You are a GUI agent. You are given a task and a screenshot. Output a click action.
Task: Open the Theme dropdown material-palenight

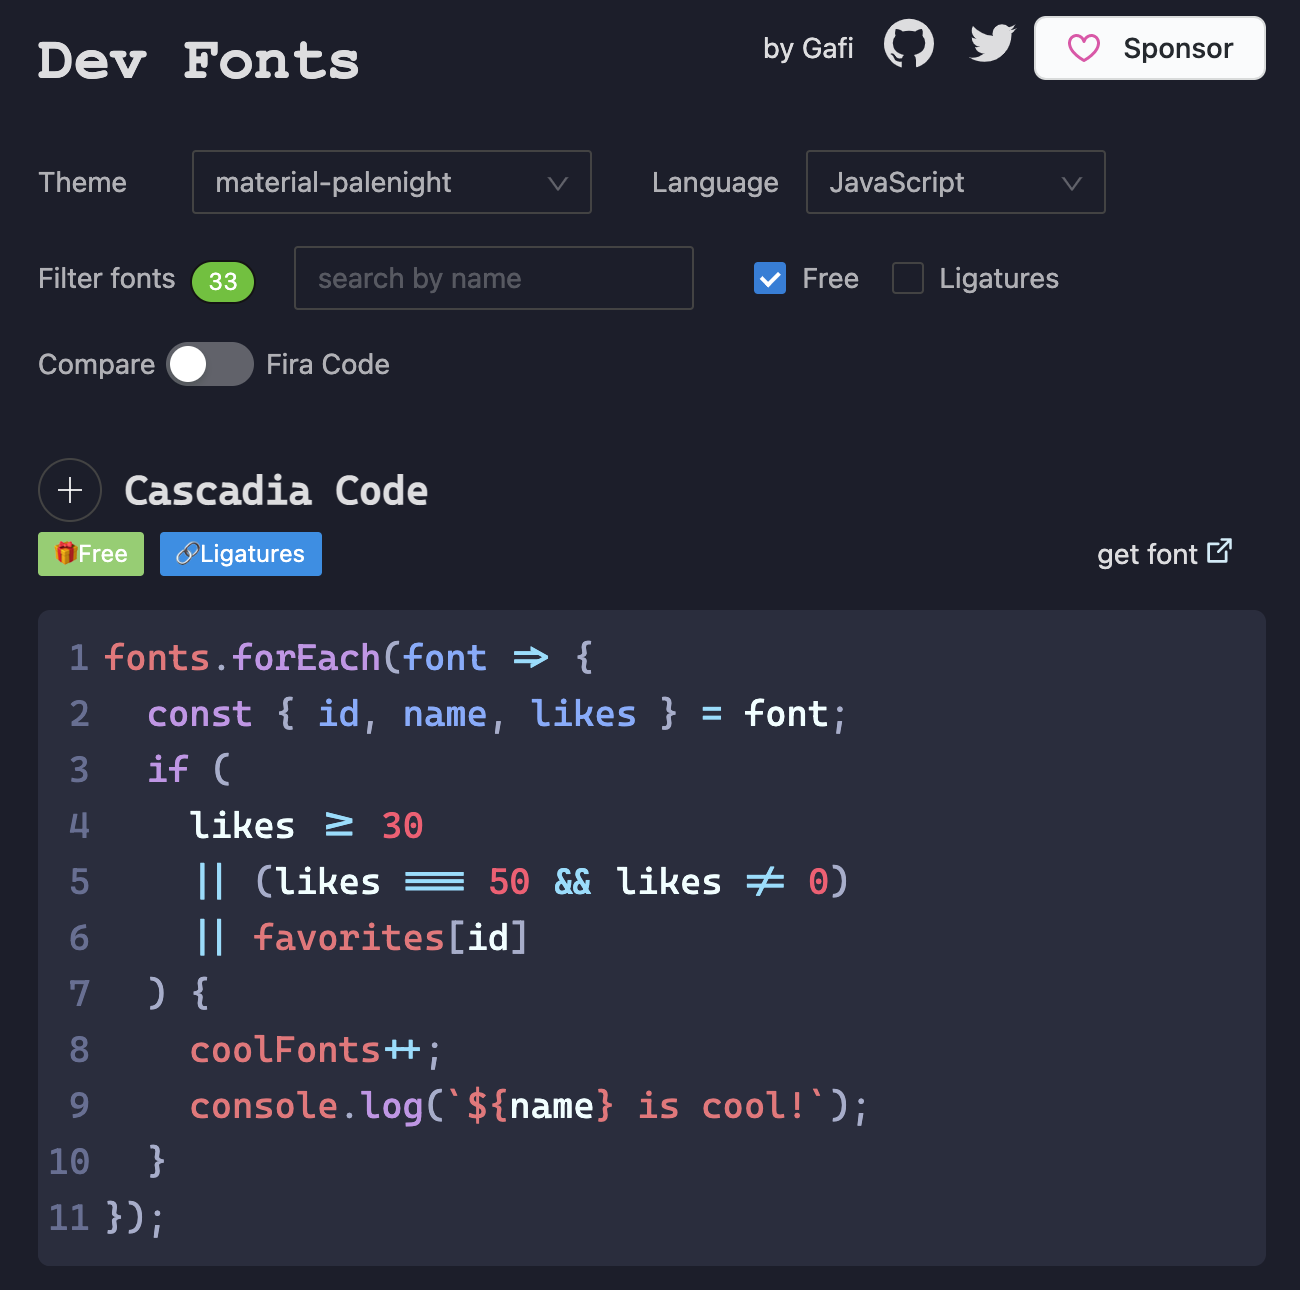[391, 182]
